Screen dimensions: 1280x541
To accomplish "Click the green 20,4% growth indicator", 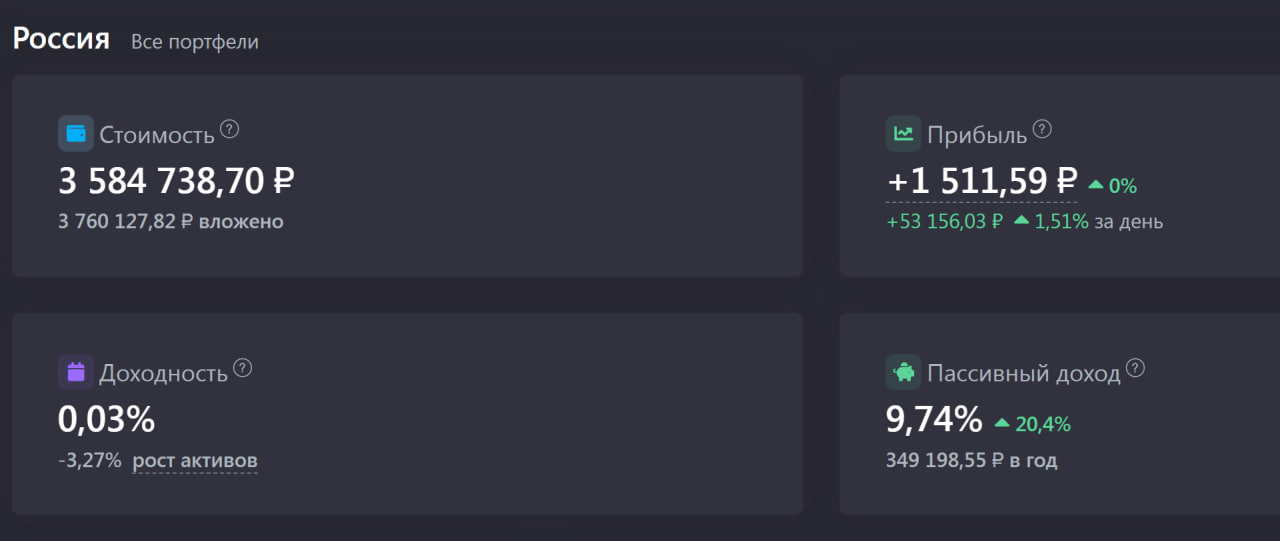I will [x=1033, y=424].
